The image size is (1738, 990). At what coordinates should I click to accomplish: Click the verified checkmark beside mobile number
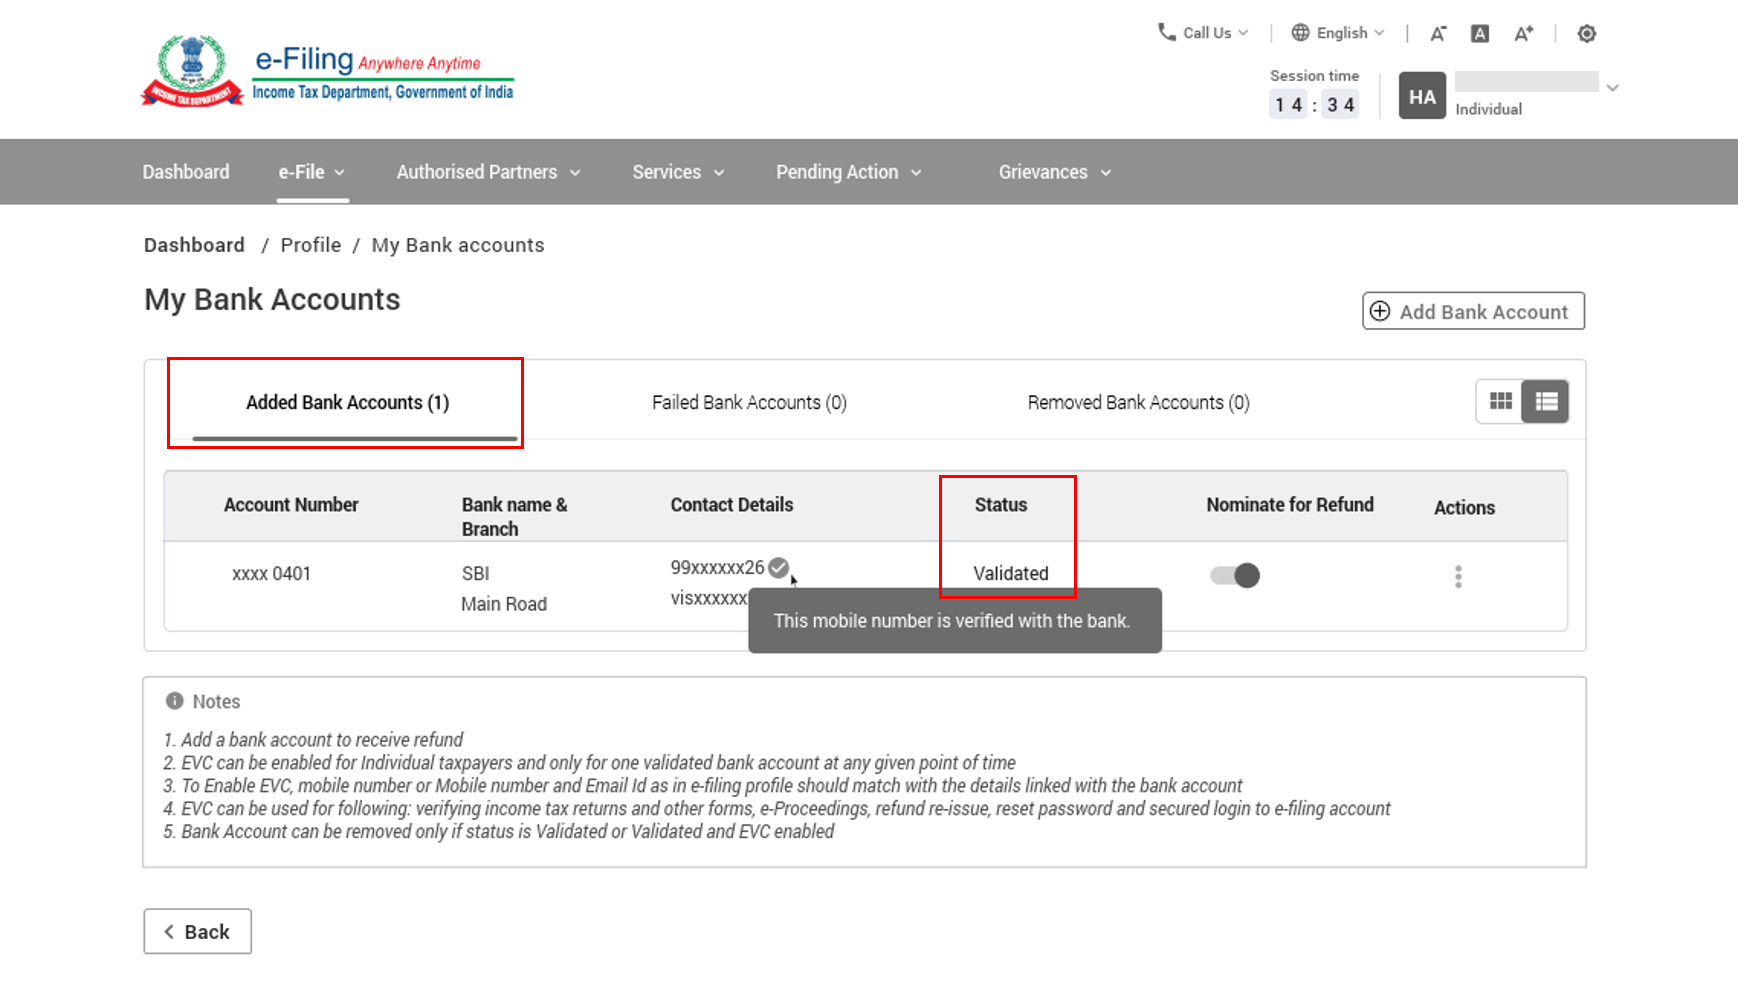779,568
